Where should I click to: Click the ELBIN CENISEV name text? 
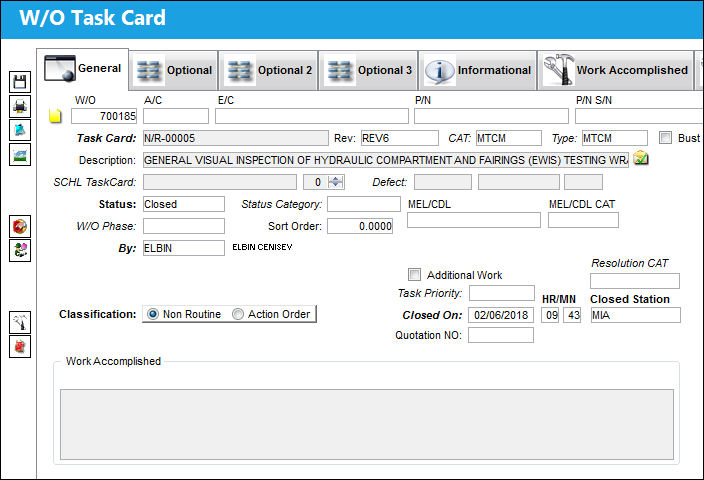pos(262,247)
